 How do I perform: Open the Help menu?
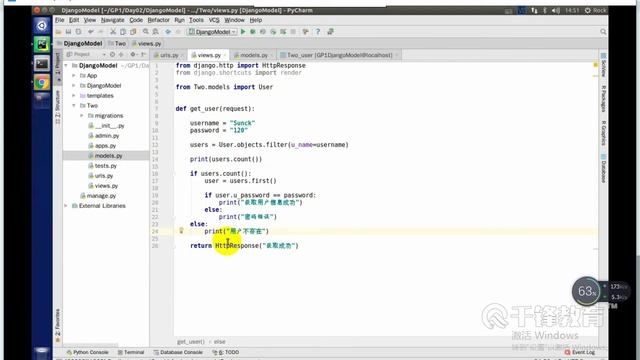click(256, 20)
